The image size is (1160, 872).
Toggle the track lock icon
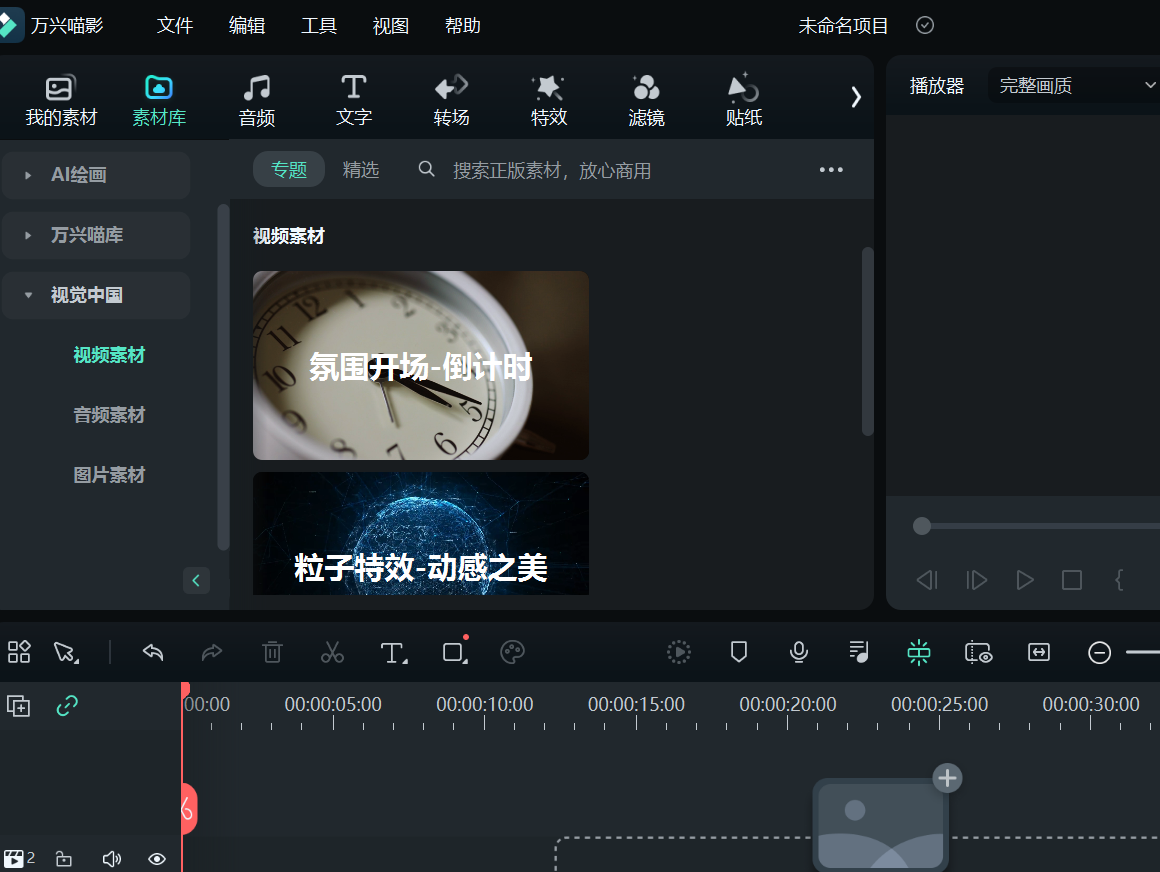tap(64, 858)
